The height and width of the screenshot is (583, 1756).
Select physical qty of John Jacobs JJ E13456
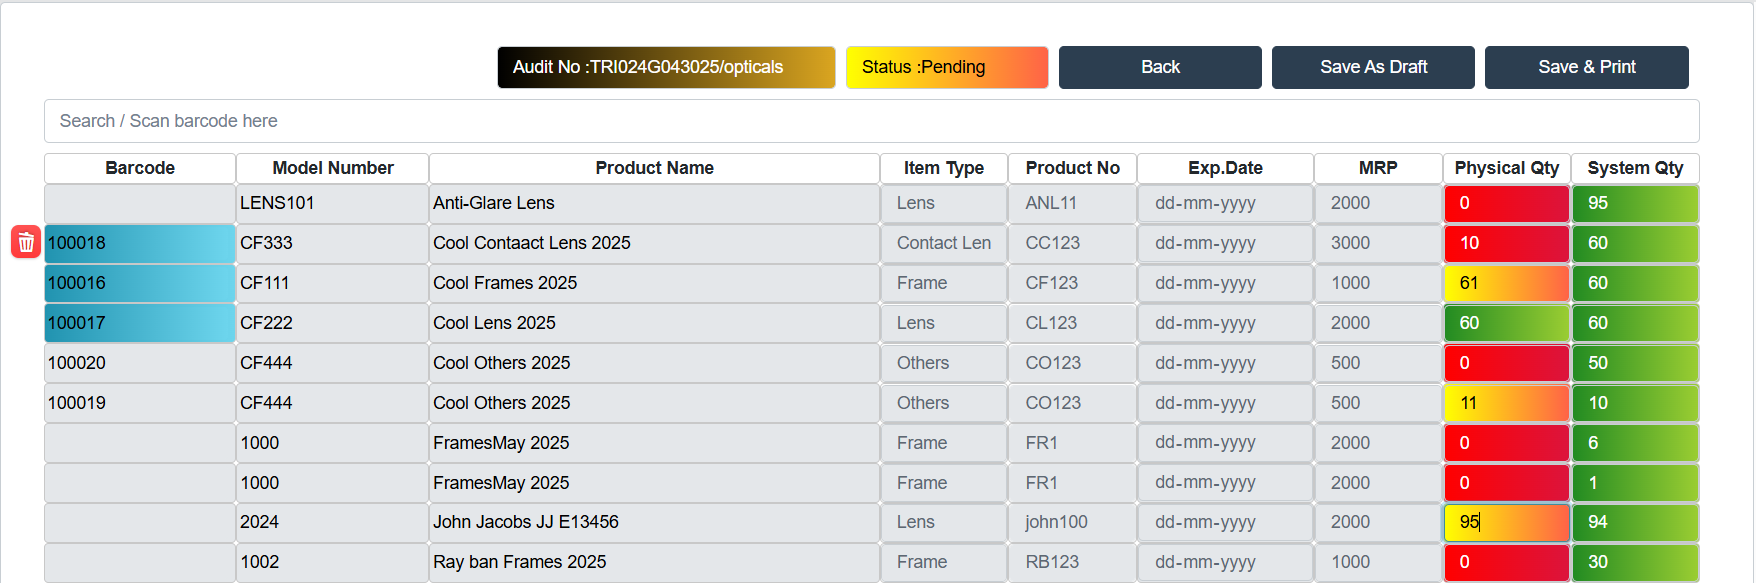pos(1505,522)
